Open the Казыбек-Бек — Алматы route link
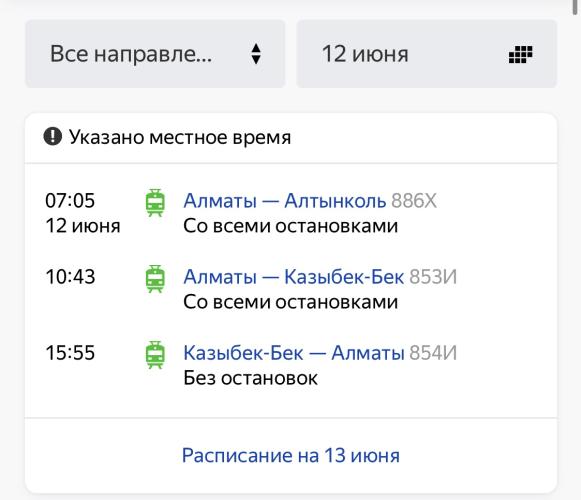This screenshot has height=500, width=581. (x=293, y=352)
